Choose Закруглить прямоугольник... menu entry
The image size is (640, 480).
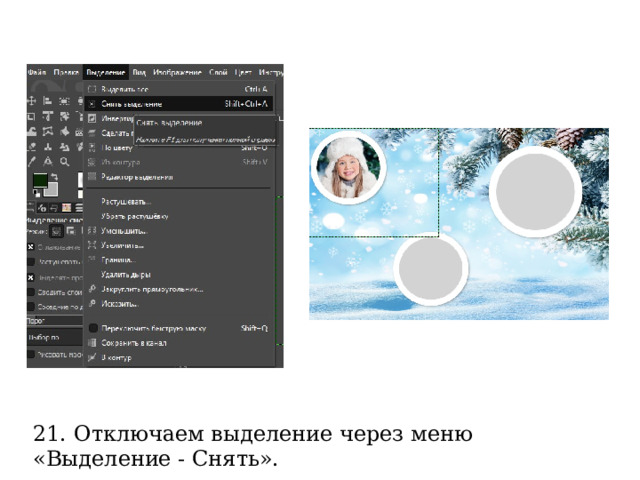tap(178, 289)
